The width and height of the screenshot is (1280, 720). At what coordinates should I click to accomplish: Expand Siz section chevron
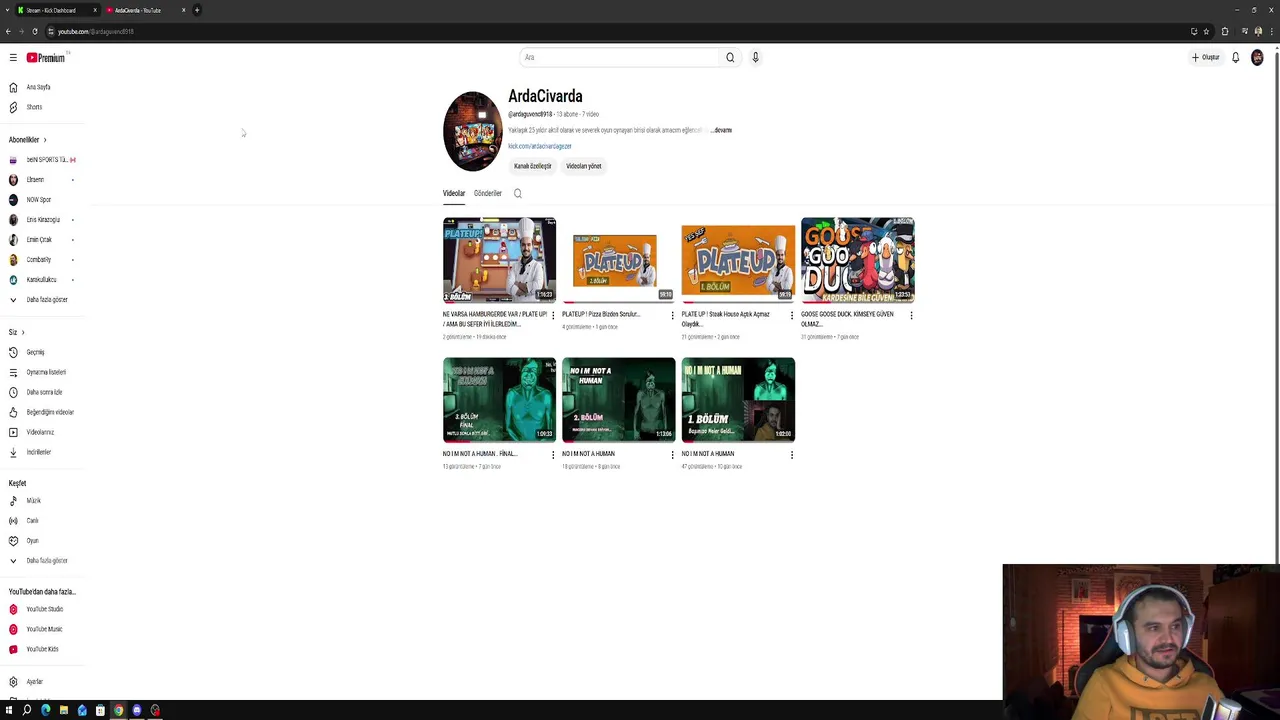[x=23, y=332]
